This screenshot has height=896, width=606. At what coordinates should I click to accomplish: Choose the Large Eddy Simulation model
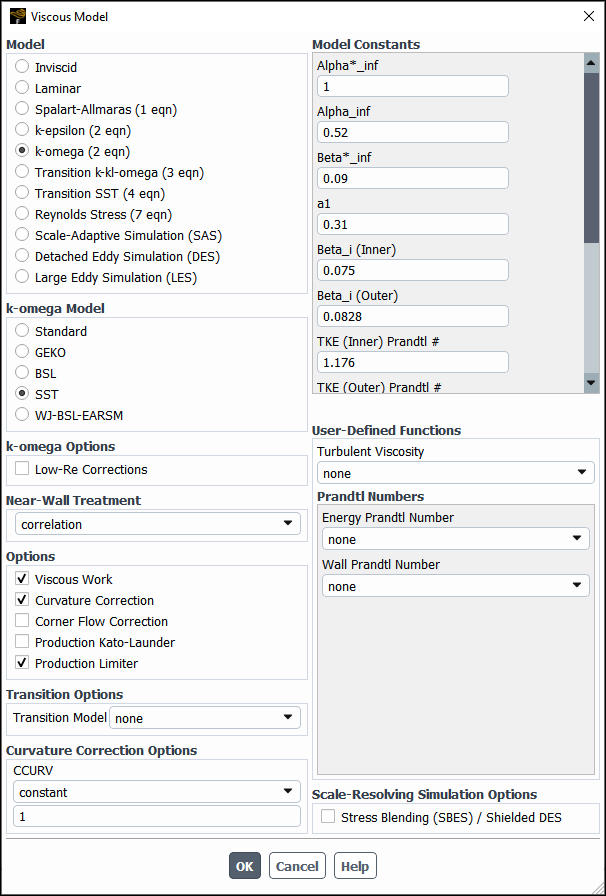tap(22, 277)
